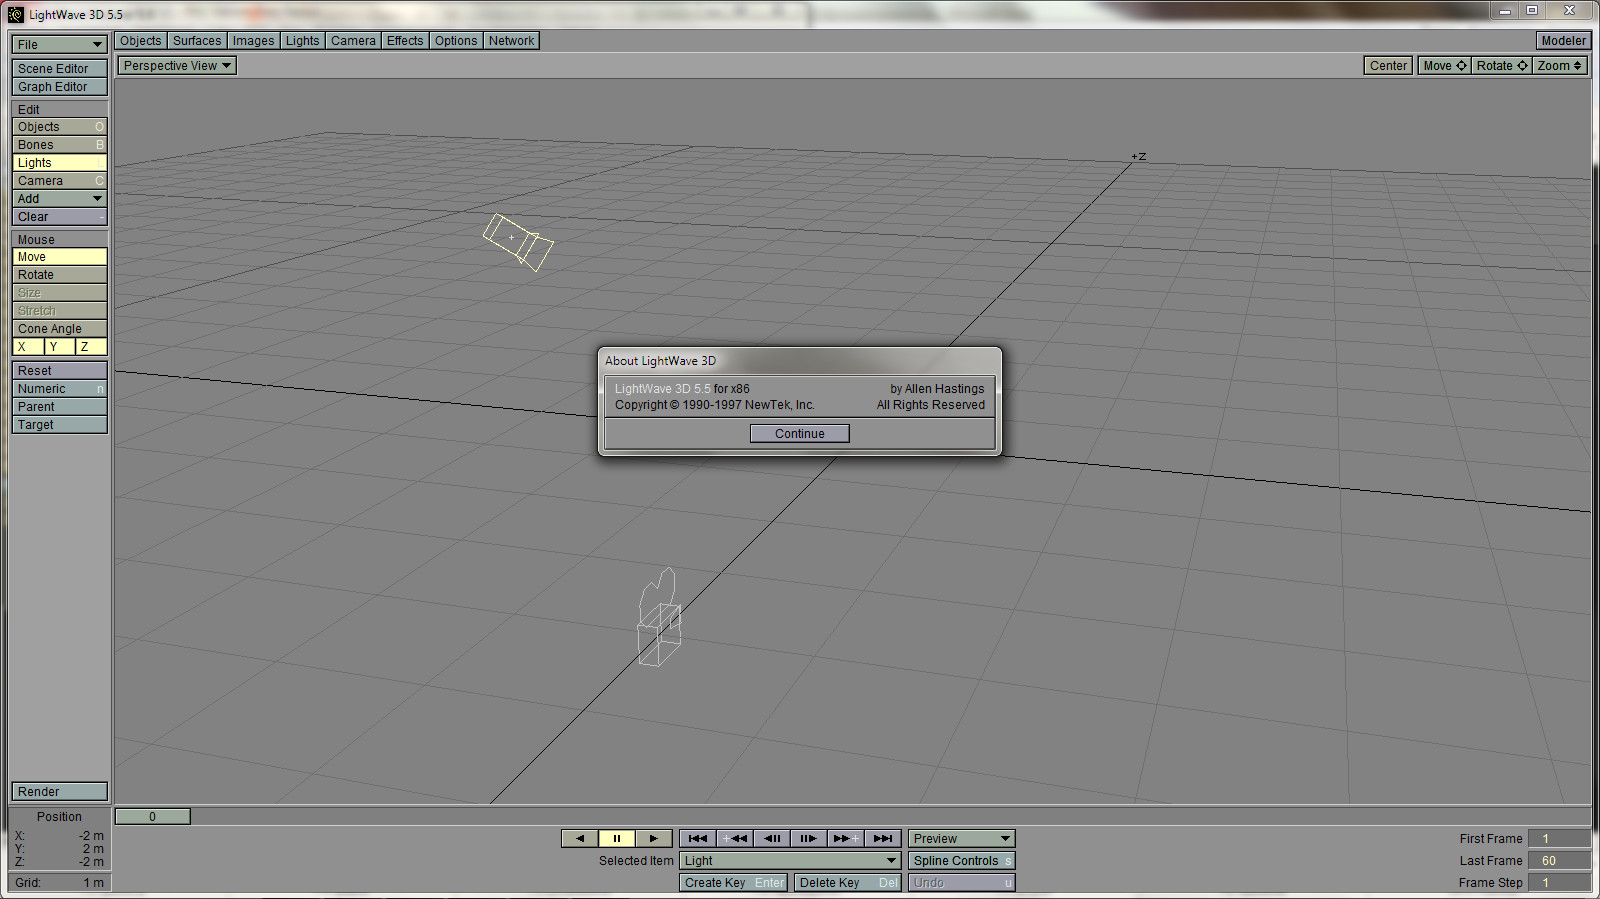
Task: Toggle the X axis button
Action: [x=27, y=347]
